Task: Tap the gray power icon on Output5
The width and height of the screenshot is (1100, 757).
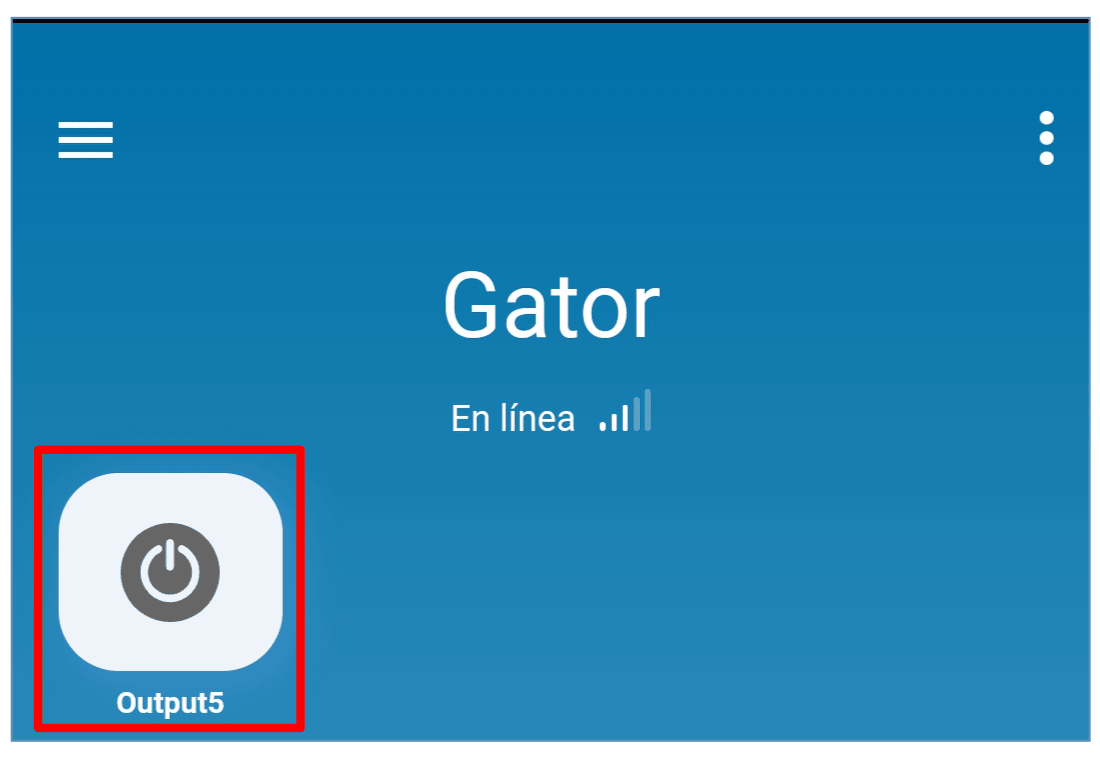Action: pyautogui.click(x=170, y=572)
